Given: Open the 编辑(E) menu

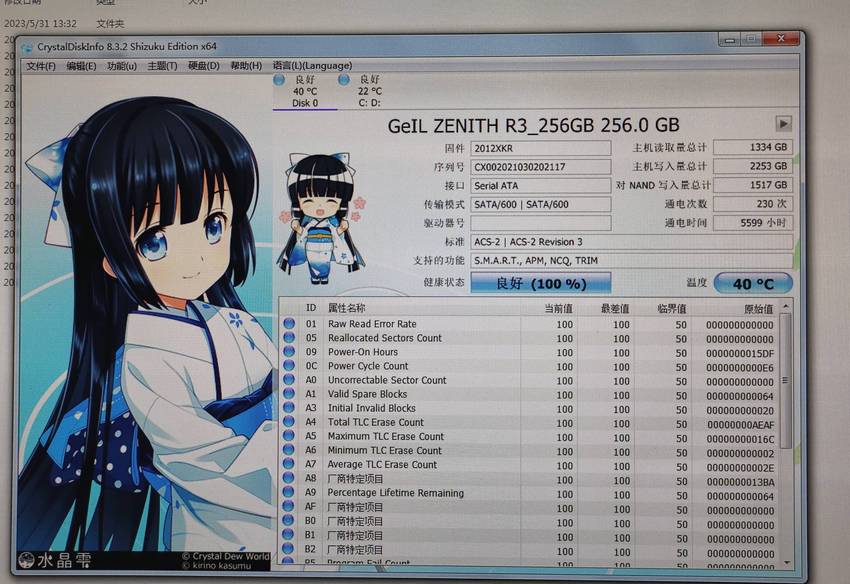Looking at the screenshot, I should (x=81, y=66).
